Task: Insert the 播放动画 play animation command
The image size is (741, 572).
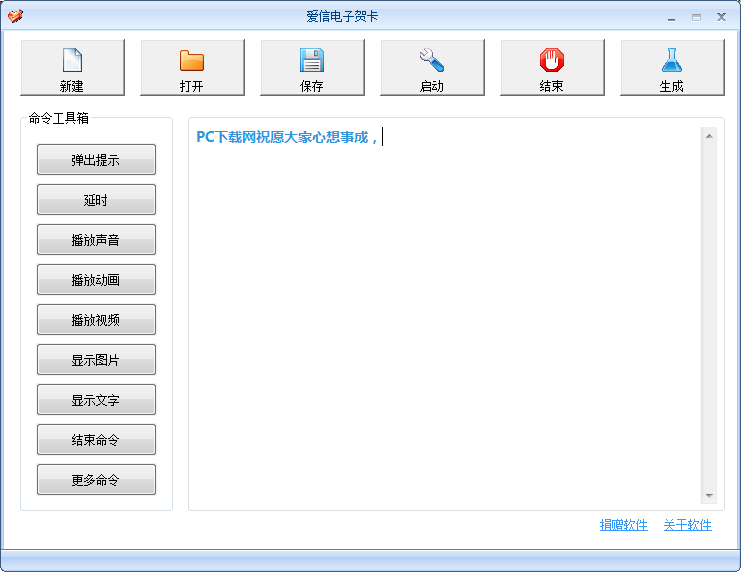Action: click(x=96, y=280)
